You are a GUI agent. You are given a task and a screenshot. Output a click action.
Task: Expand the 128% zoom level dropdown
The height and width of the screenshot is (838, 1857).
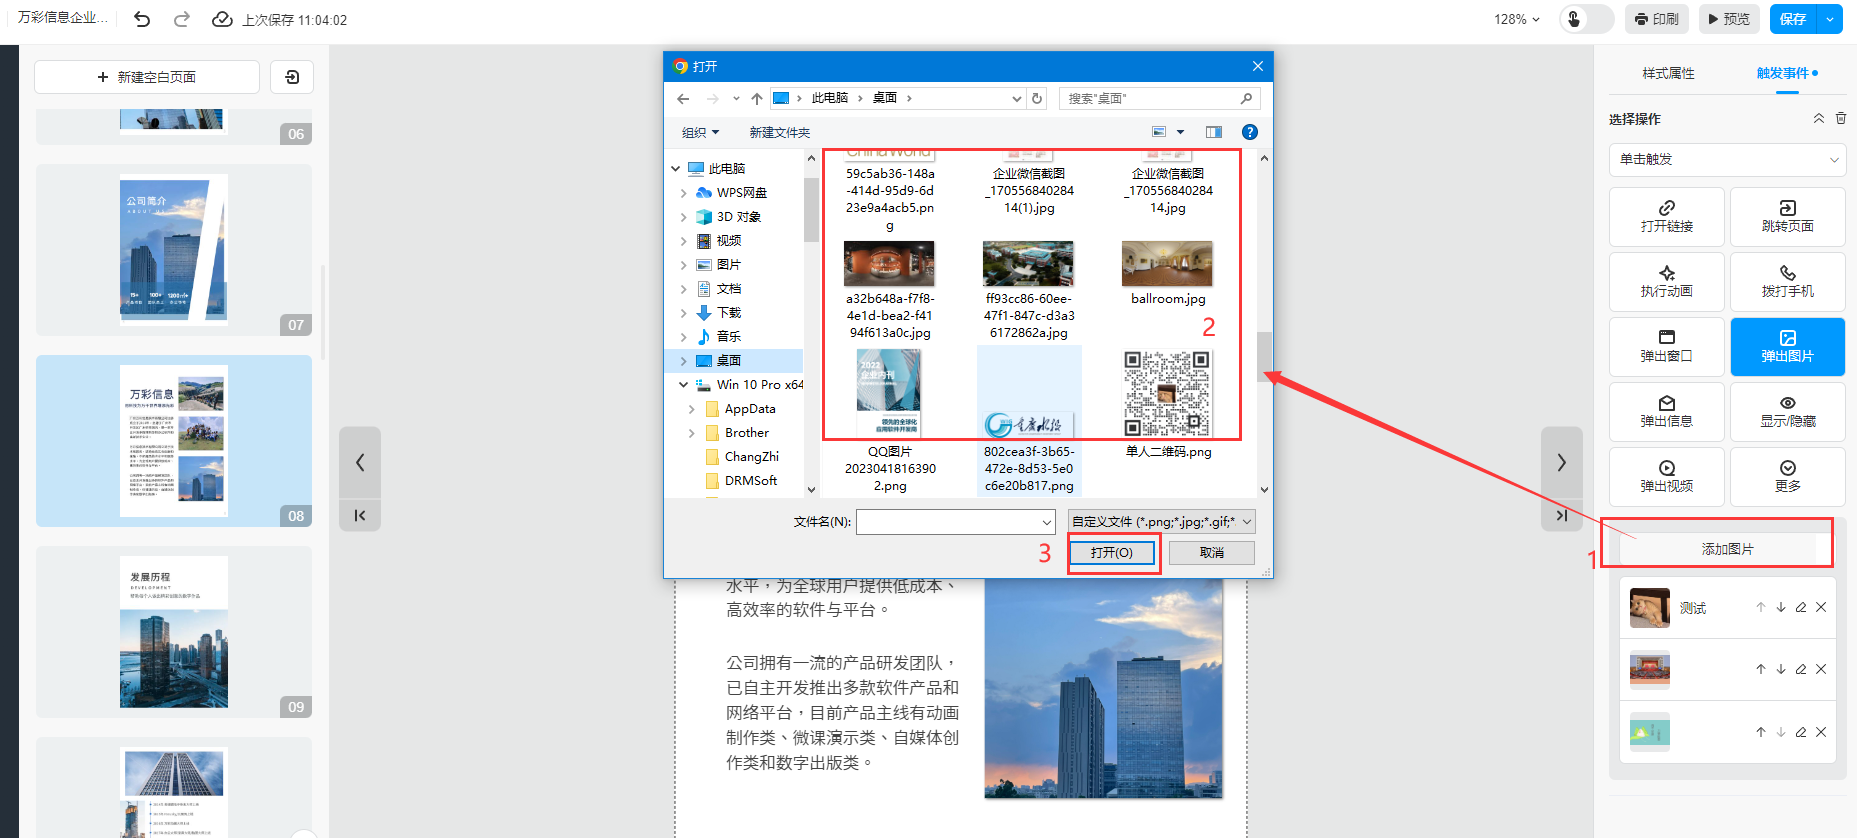click(x=1517, y=19)
